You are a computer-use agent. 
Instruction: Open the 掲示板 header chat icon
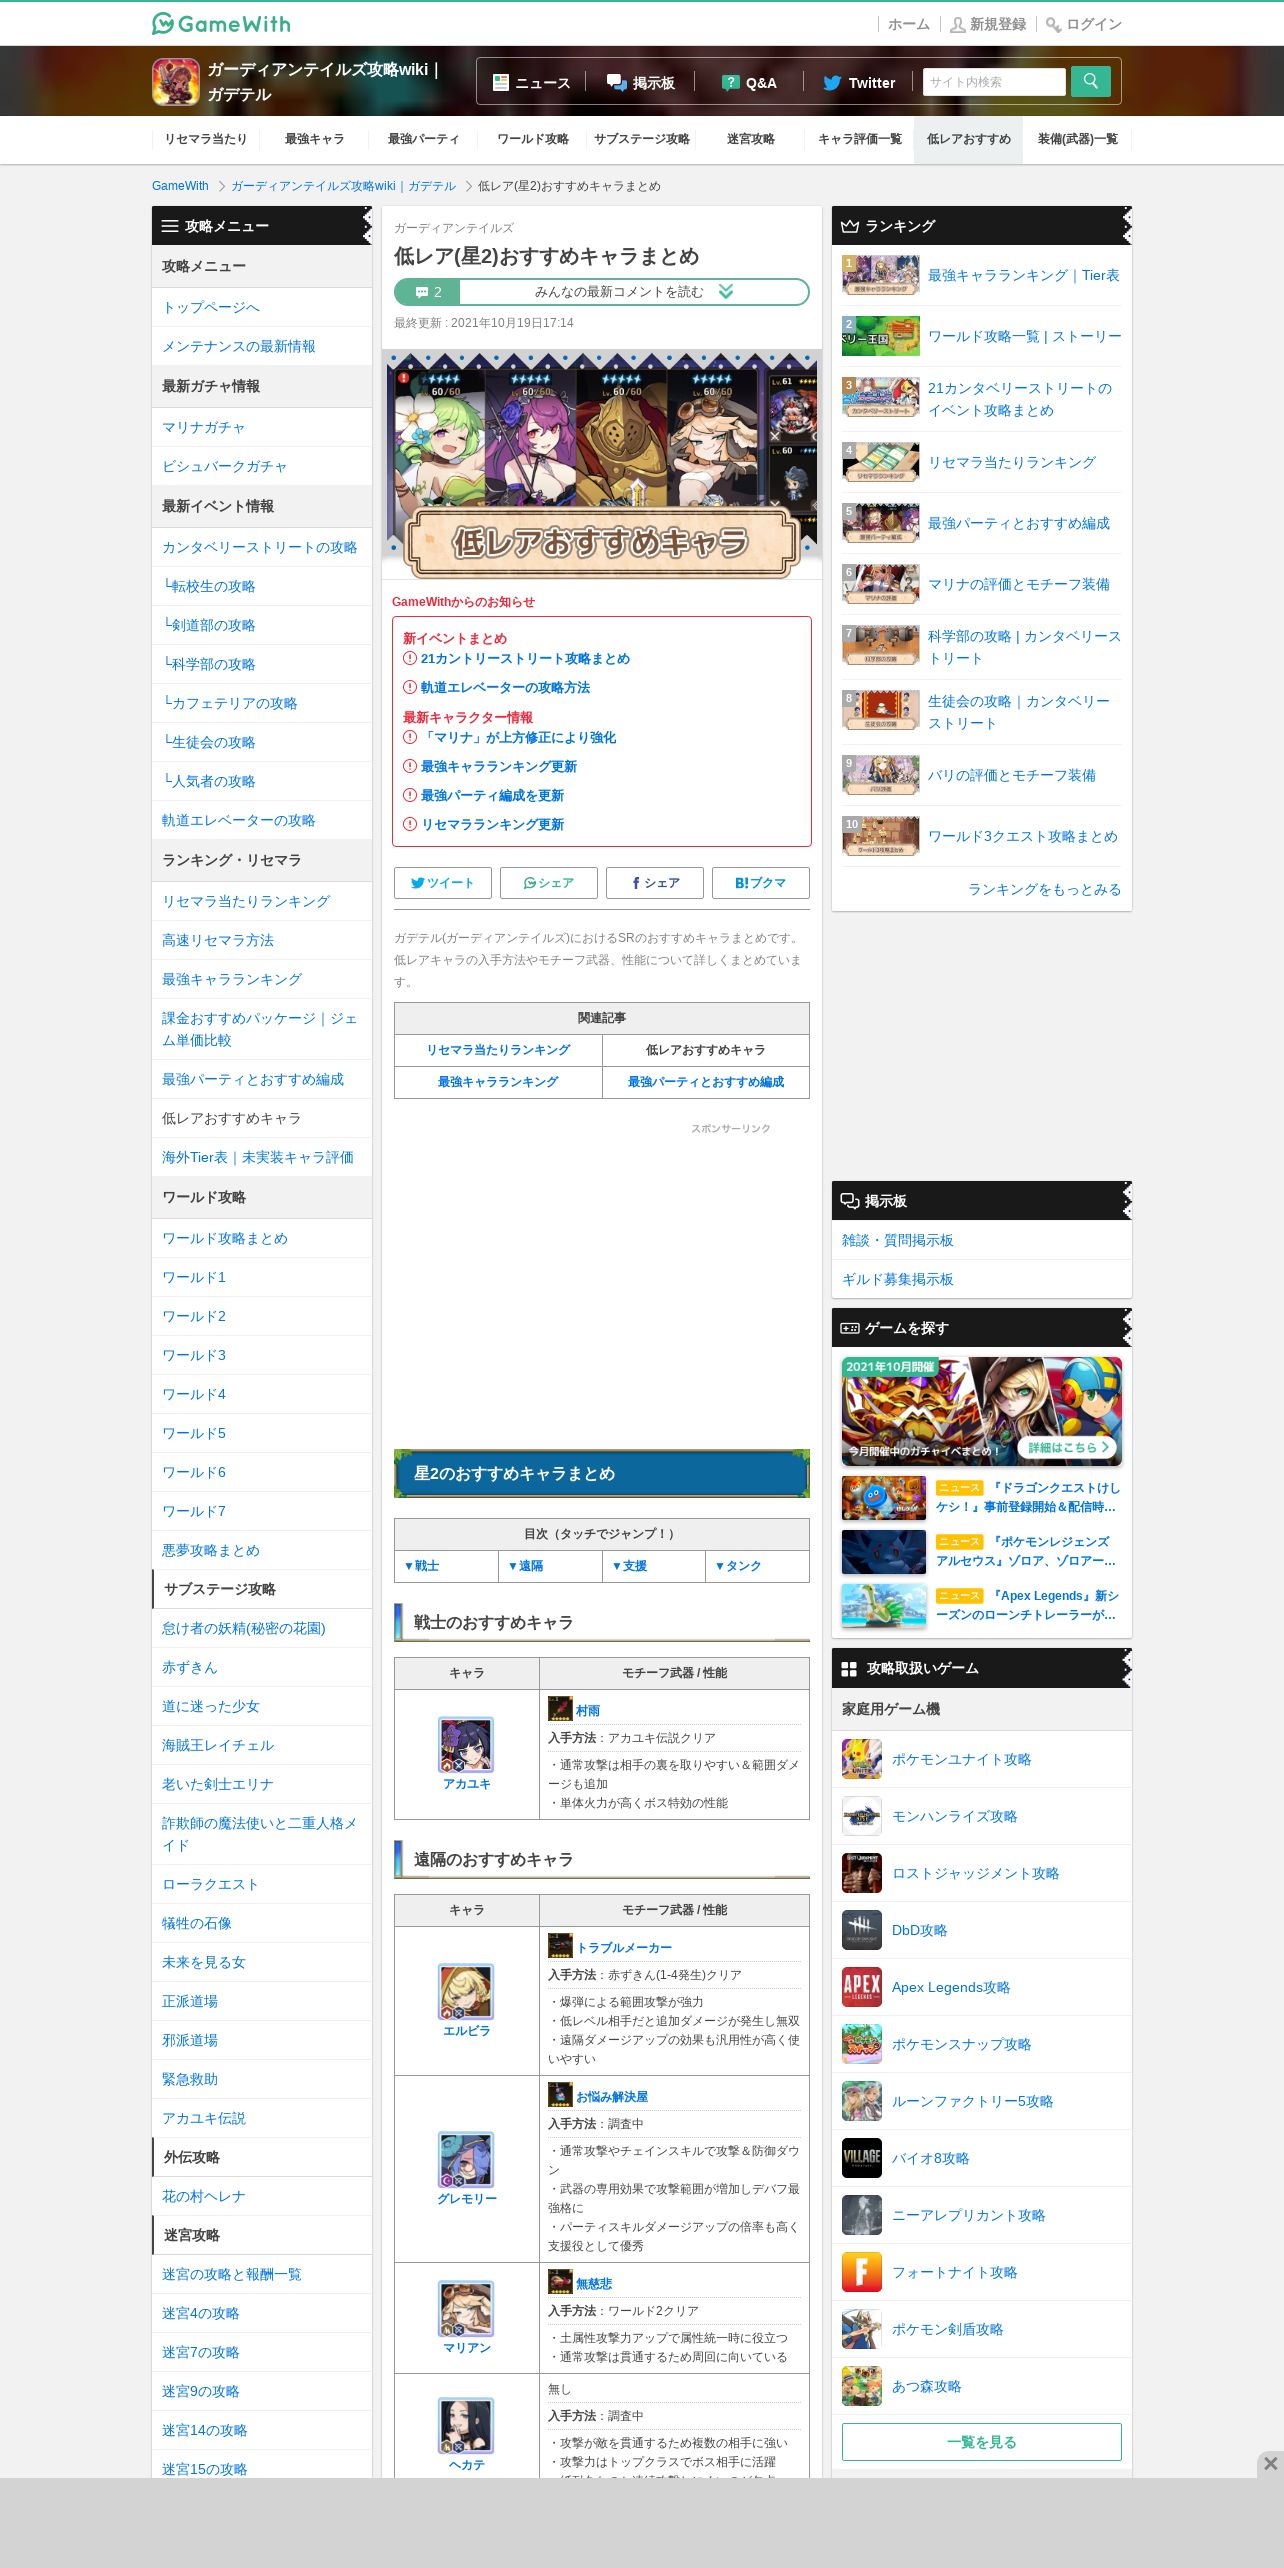[x=641, y=83]
